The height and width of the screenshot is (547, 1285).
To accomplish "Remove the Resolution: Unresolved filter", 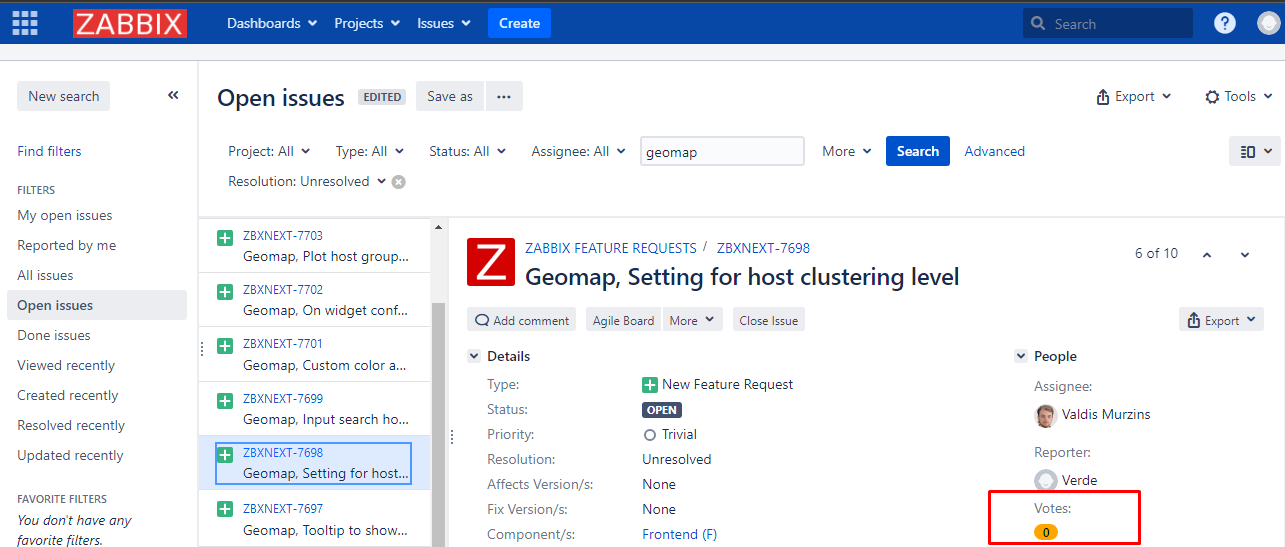I will 399,182.
